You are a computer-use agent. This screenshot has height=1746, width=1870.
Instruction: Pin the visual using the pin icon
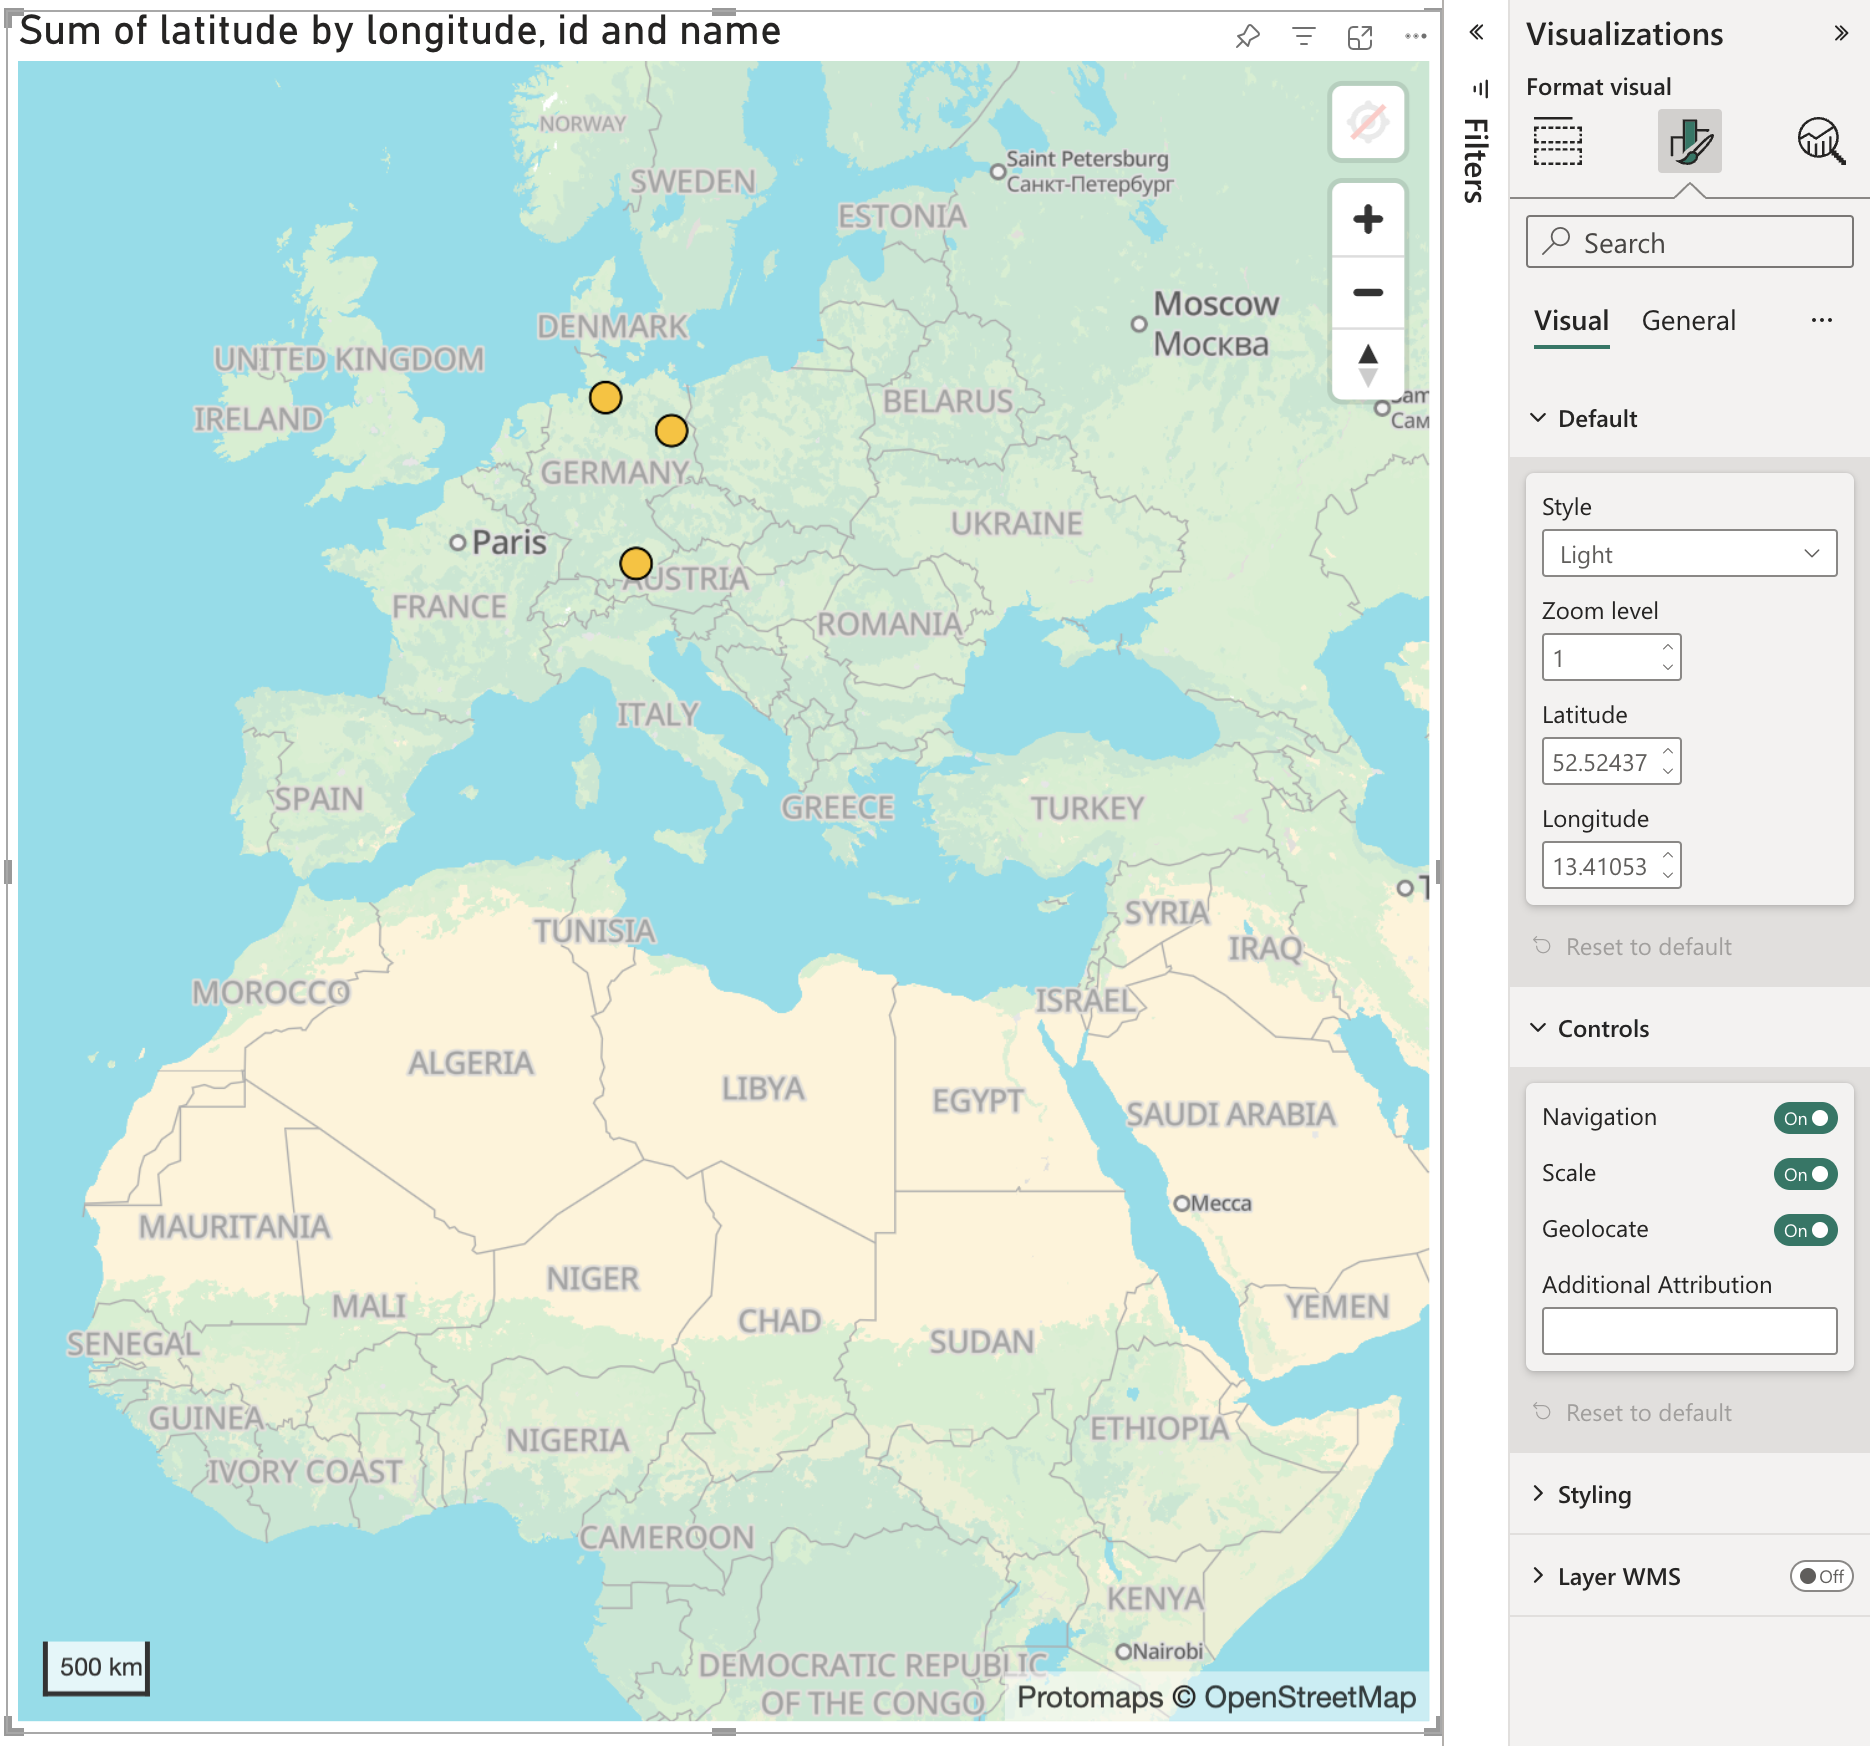[x=1247, y=37]
